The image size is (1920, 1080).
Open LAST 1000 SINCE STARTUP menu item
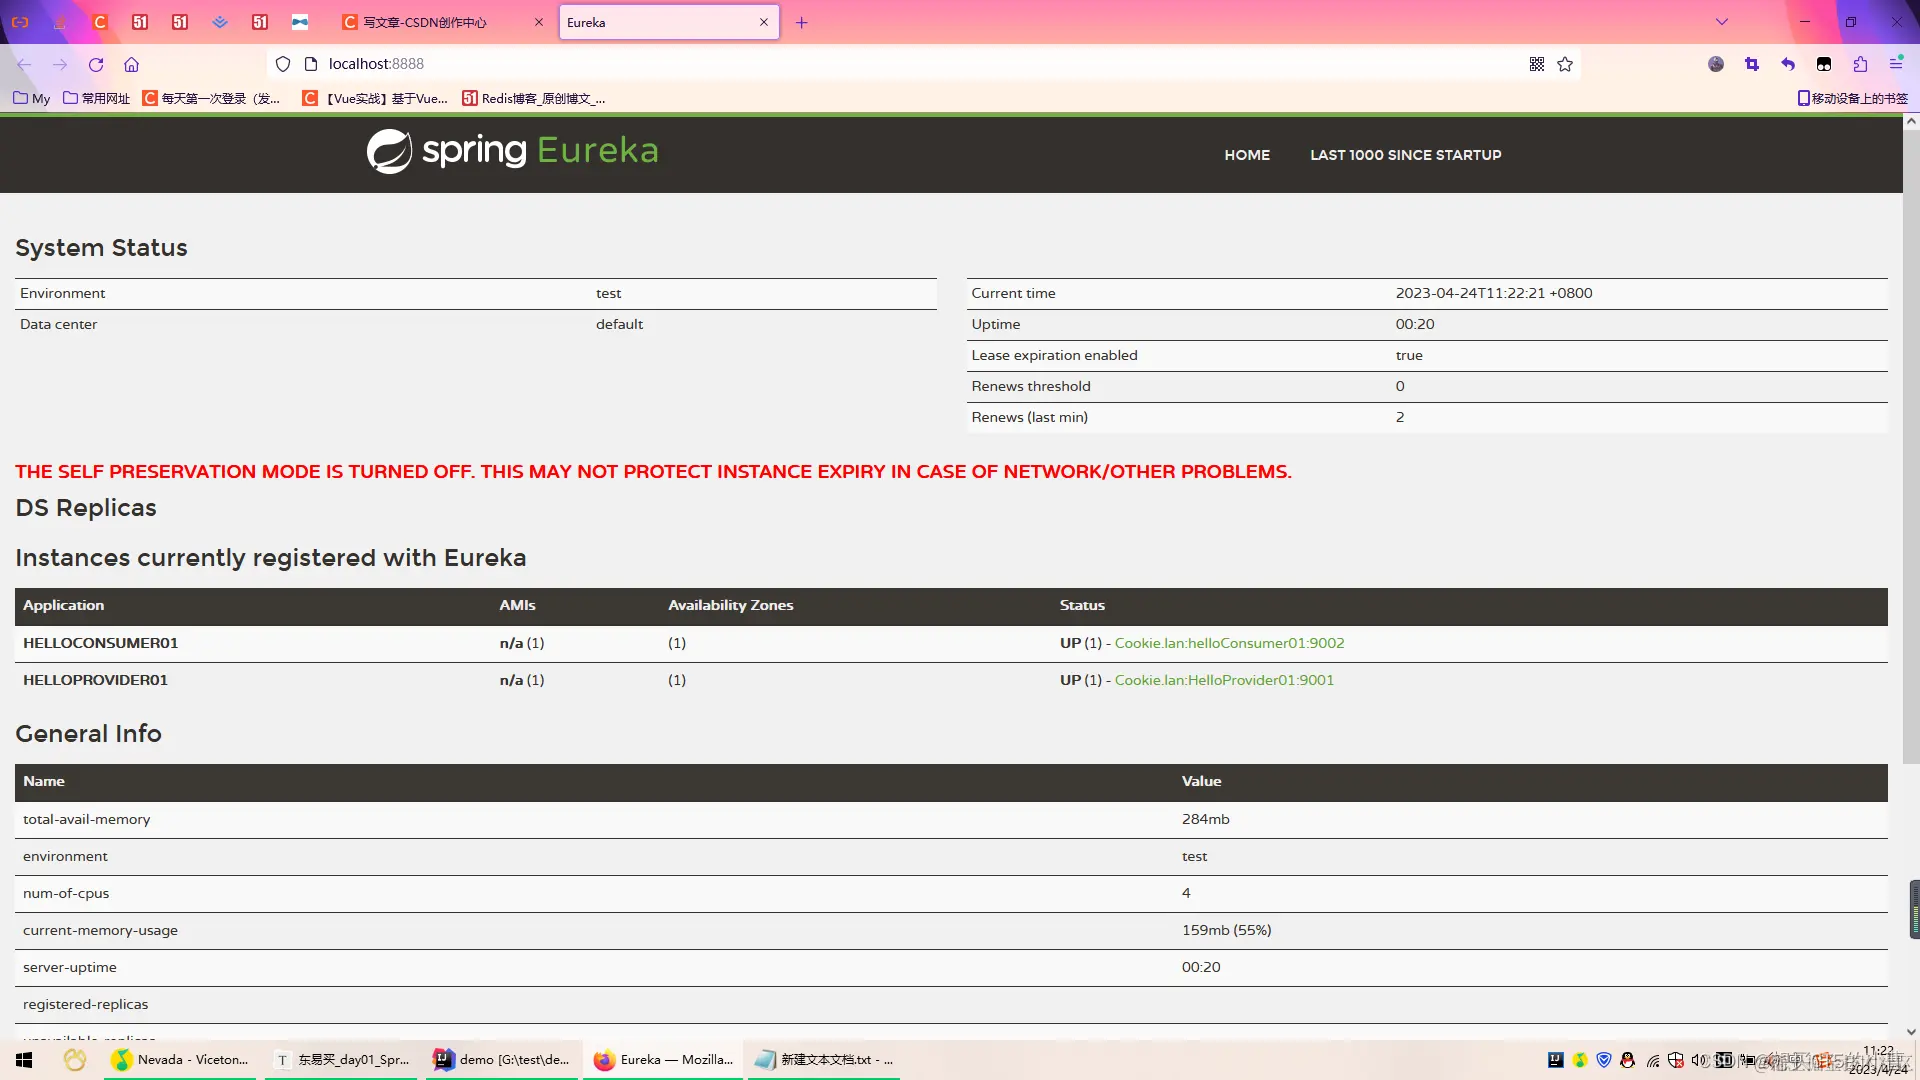(x=1405, y=155)
